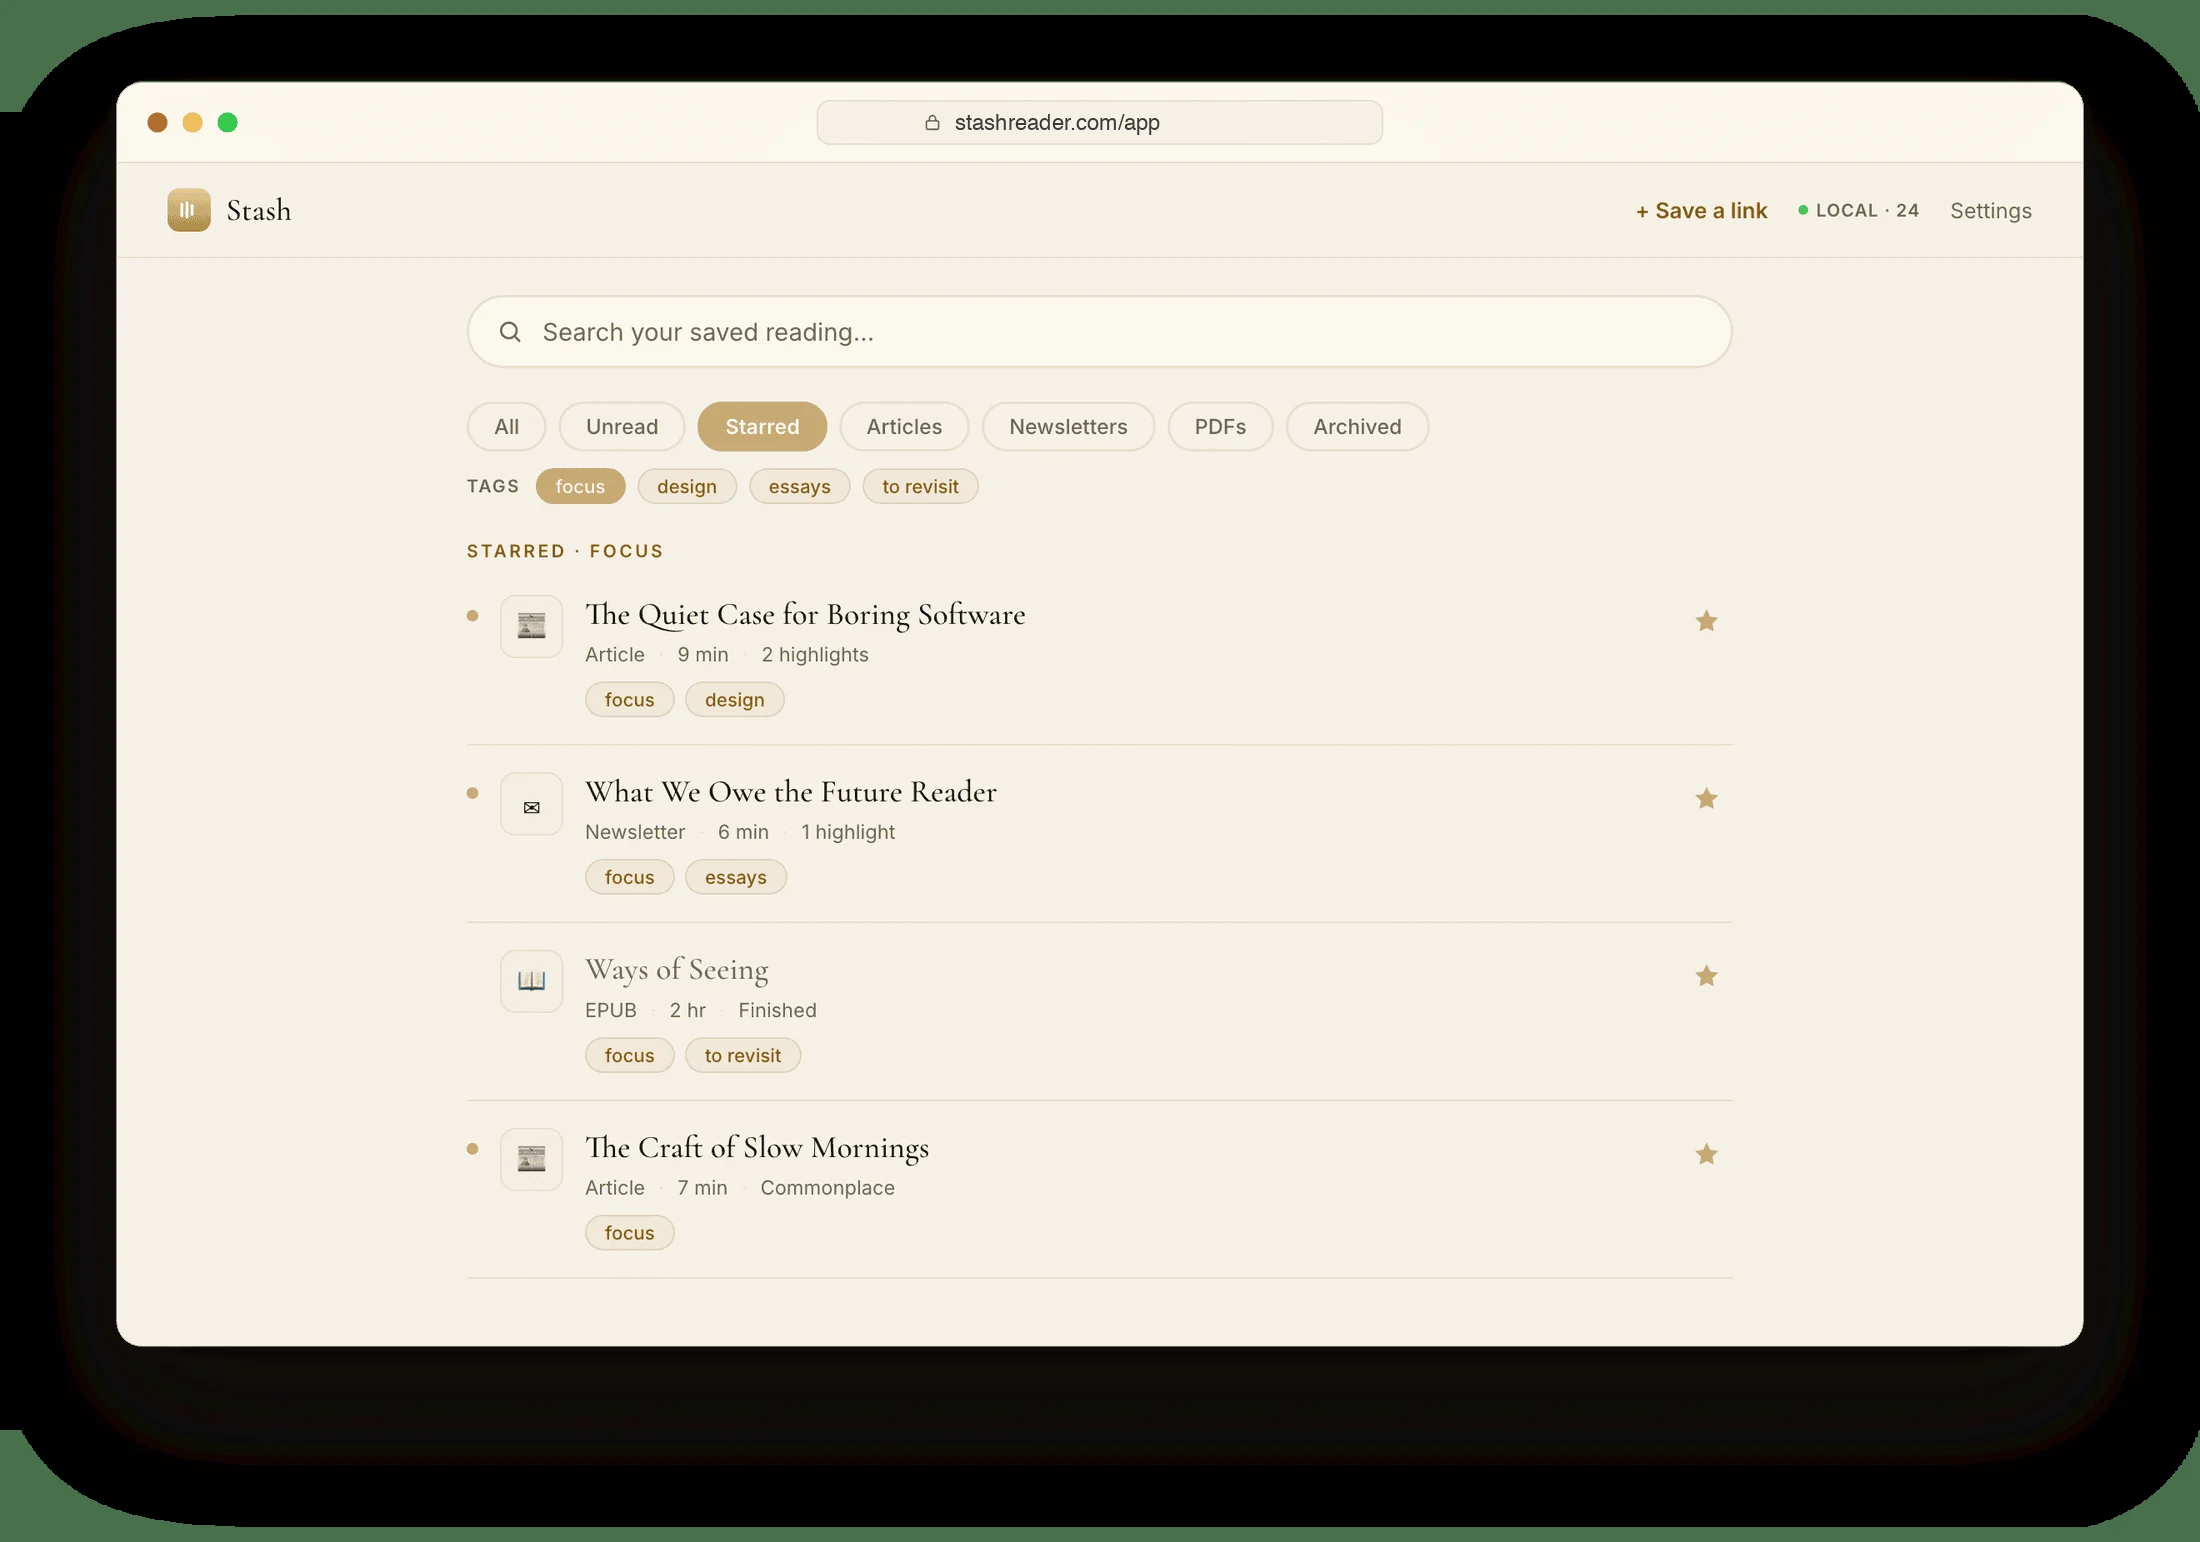Open the Ways of Seeing title
This screenshot has width=2200, height=1542.
click(x=677, y=970)
